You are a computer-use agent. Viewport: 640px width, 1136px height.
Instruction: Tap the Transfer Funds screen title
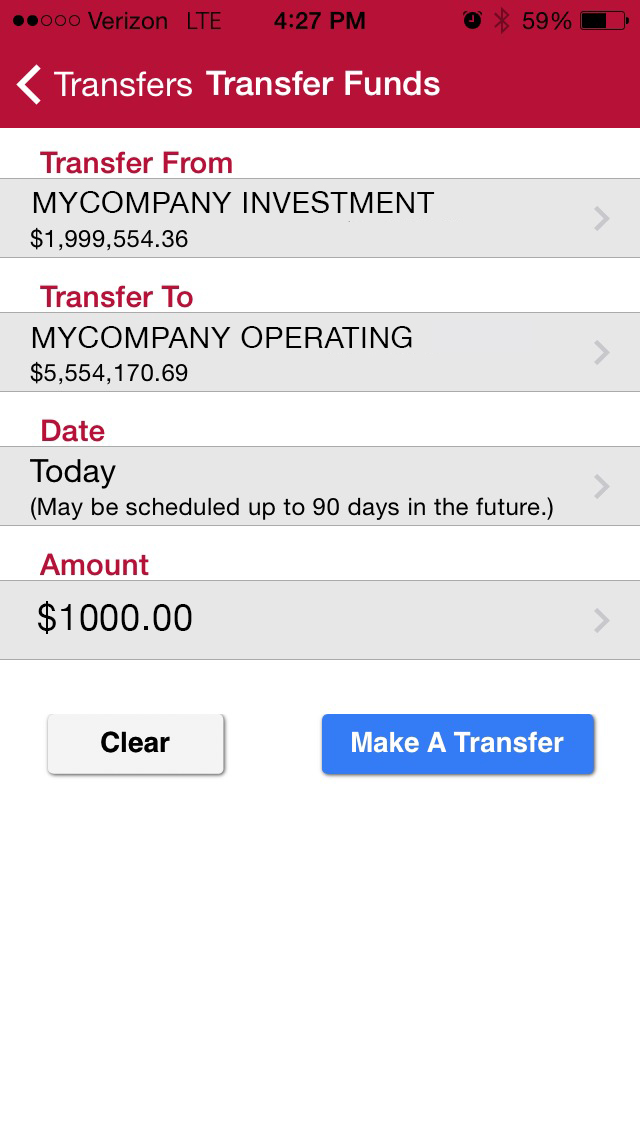pos(323,84)
